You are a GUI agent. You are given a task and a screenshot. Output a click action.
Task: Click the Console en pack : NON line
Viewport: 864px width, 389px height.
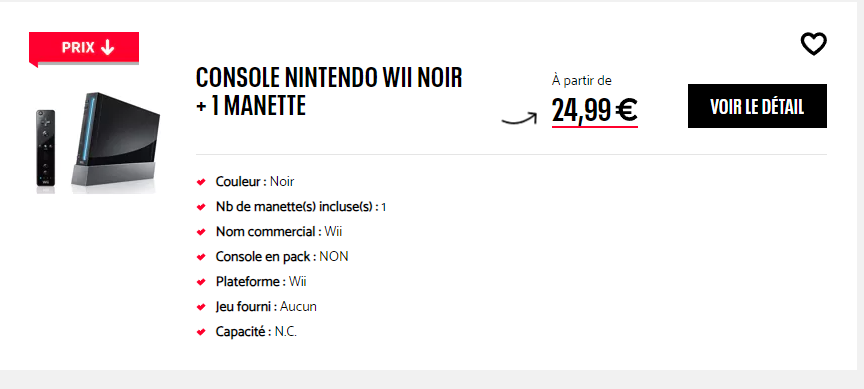pos(282,257)
